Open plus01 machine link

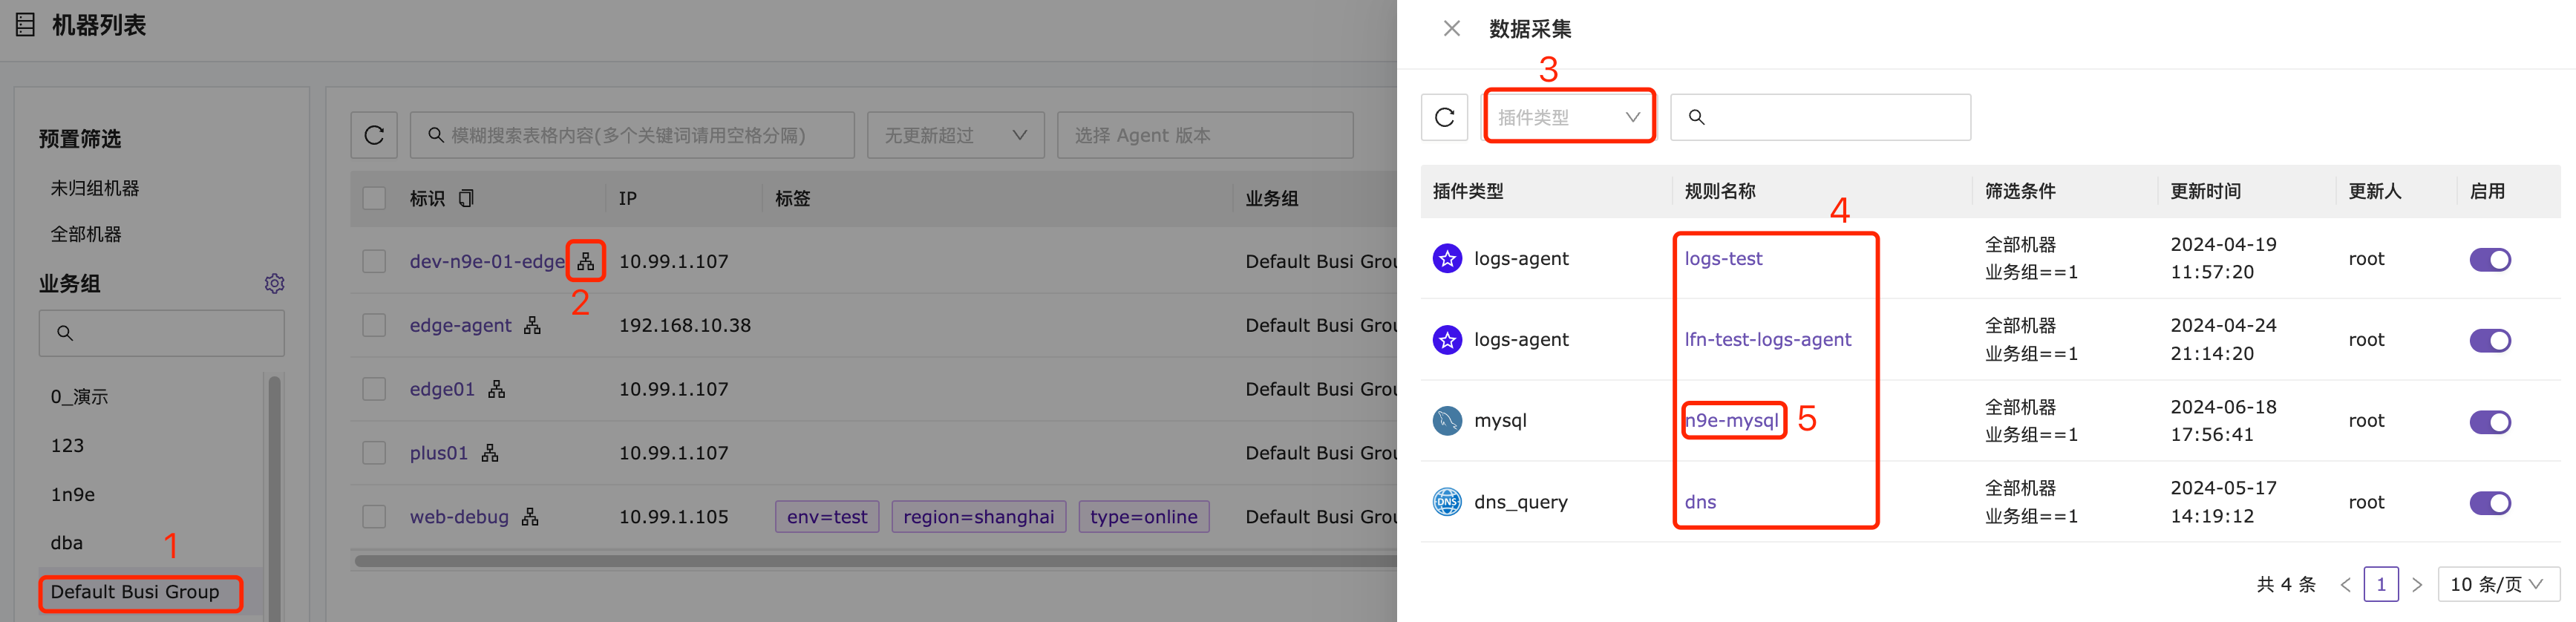click(438, 453)
